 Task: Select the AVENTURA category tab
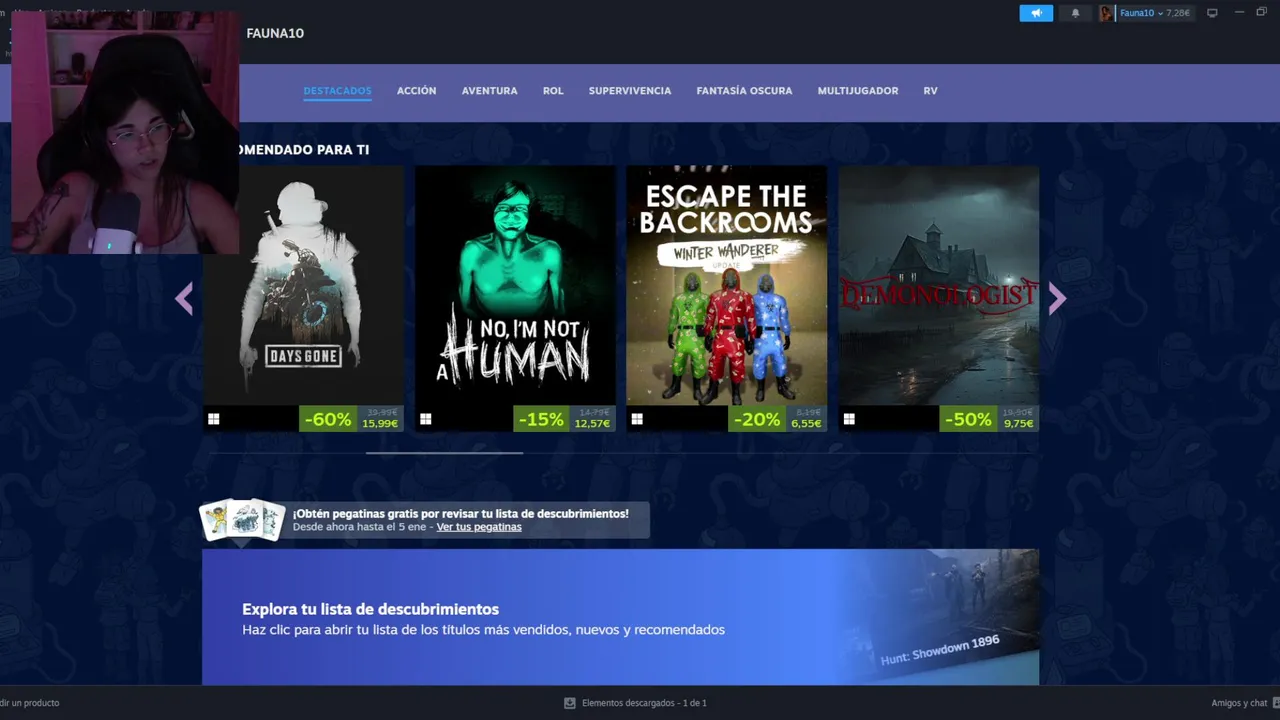click(x=489, y=91)
